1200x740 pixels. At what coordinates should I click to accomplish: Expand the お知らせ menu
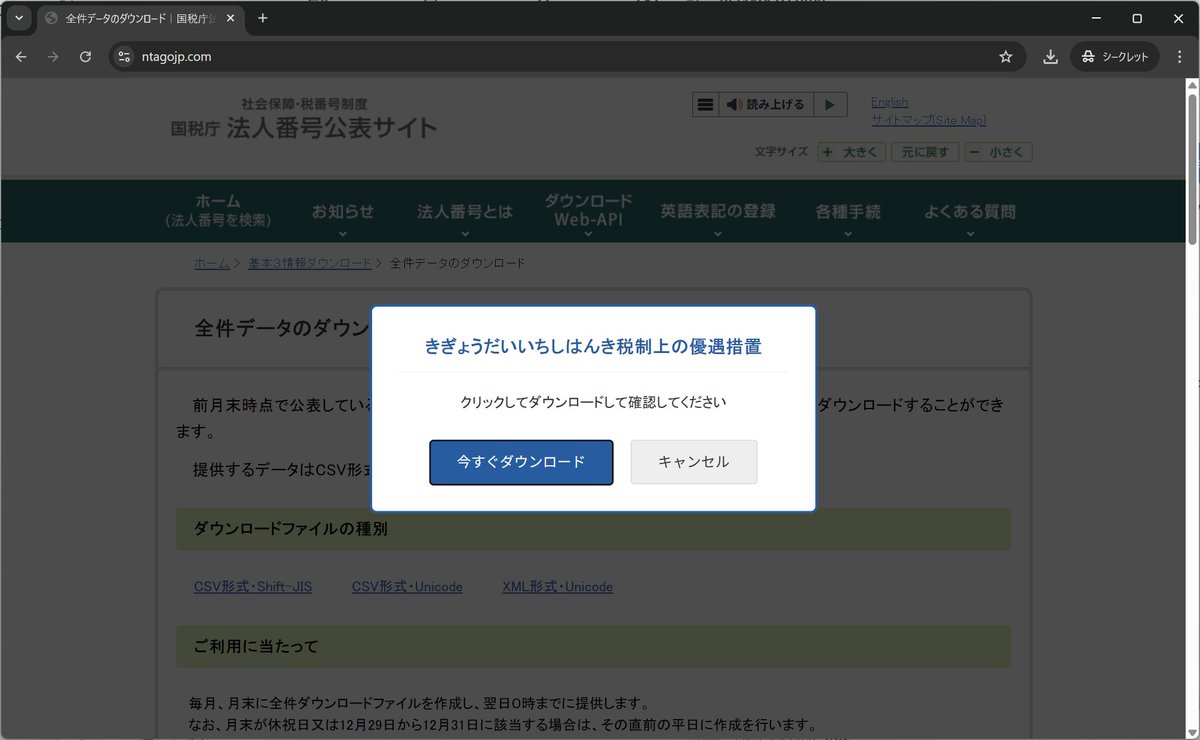click(x=342, y=211)
